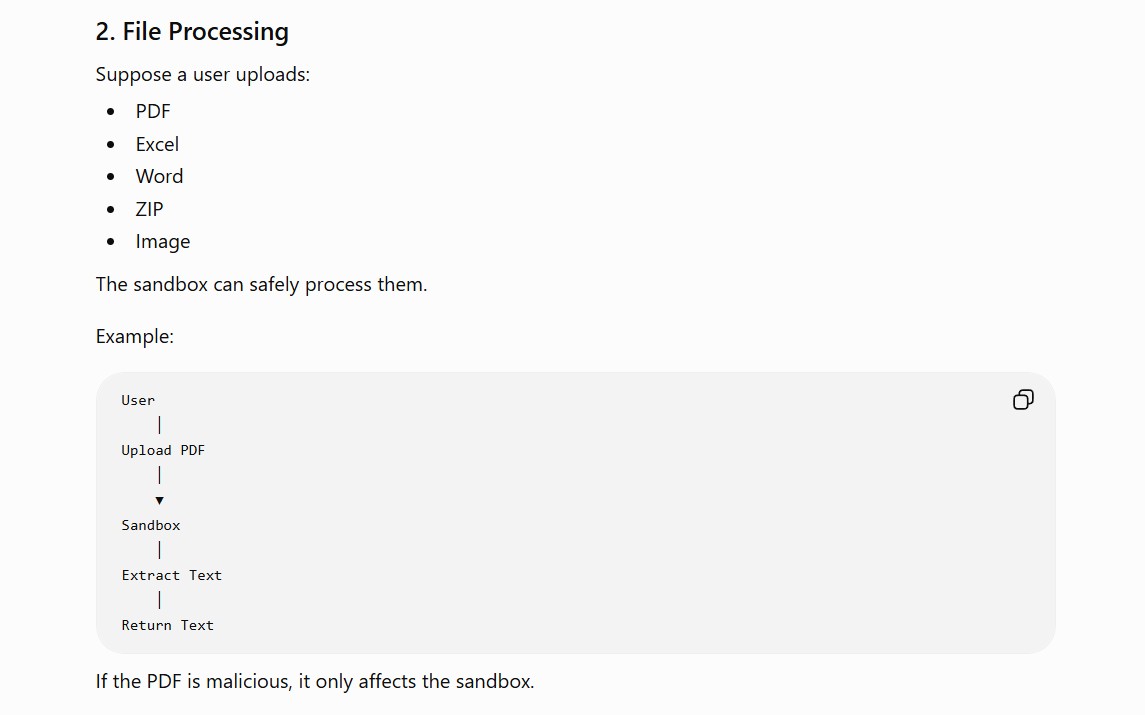This screenshot has width=1145, height=715.
Task: Select the PDF bullet item
Action: point(153,111)
